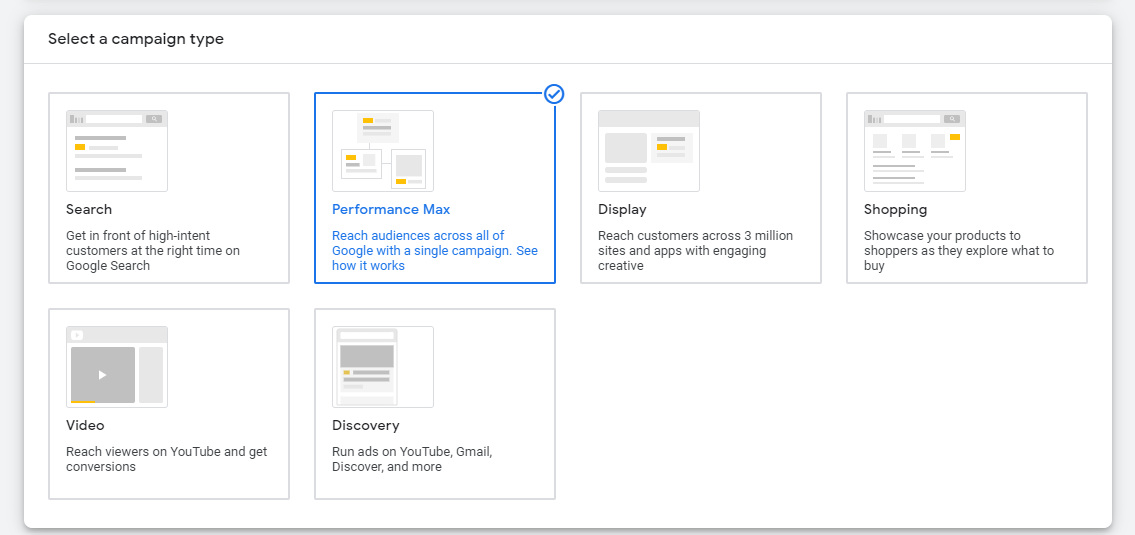Image resolution: width=1135 pixels, height=535 pixels.
Task: Select the Video campaign illustration icon
Action: (x=117, y=366)
